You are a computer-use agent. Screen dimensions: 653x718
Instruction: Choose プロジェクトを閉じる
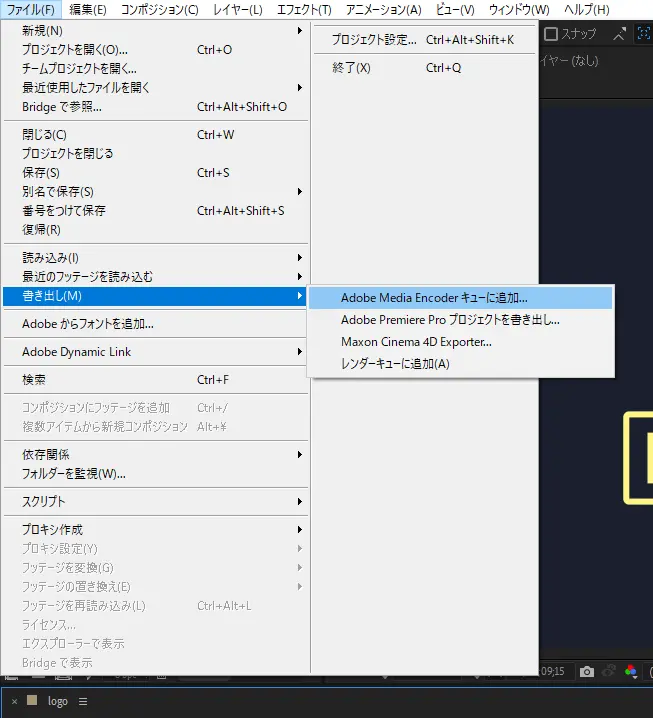pos(156,153)
